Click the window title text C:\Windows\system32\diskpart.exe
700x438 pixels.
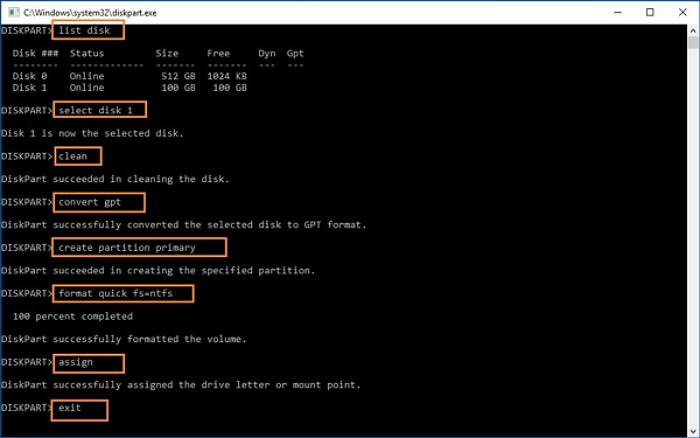pyautogui.click(x=90, y=13)
